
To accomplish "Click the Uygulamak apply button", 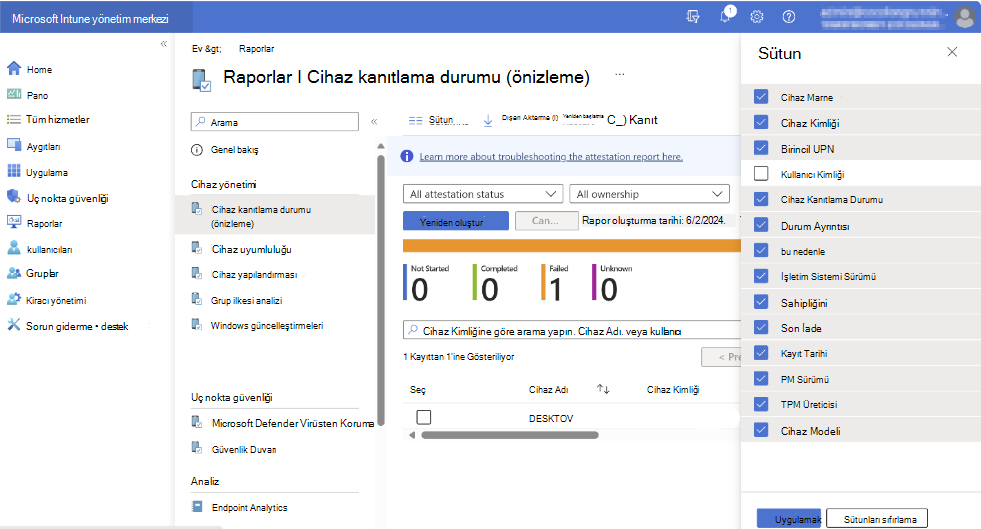I will [x=789, y=518].
